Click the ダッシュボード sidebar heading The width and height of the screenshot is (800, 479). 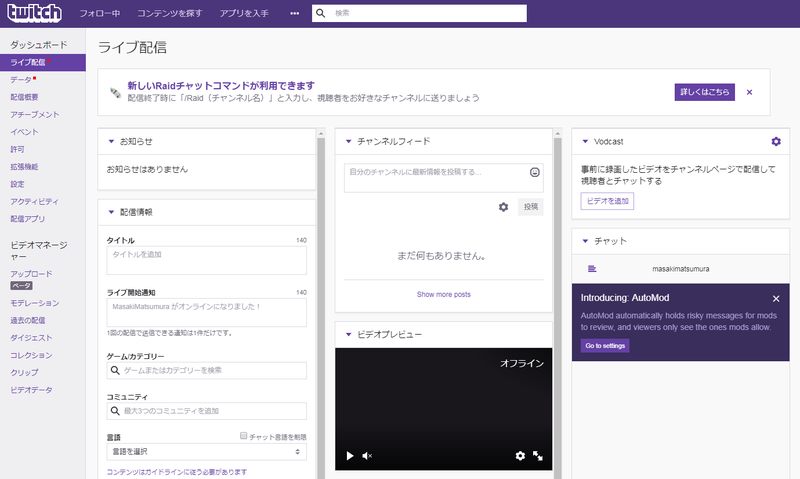pyautogui.click(x=39, y=45)
